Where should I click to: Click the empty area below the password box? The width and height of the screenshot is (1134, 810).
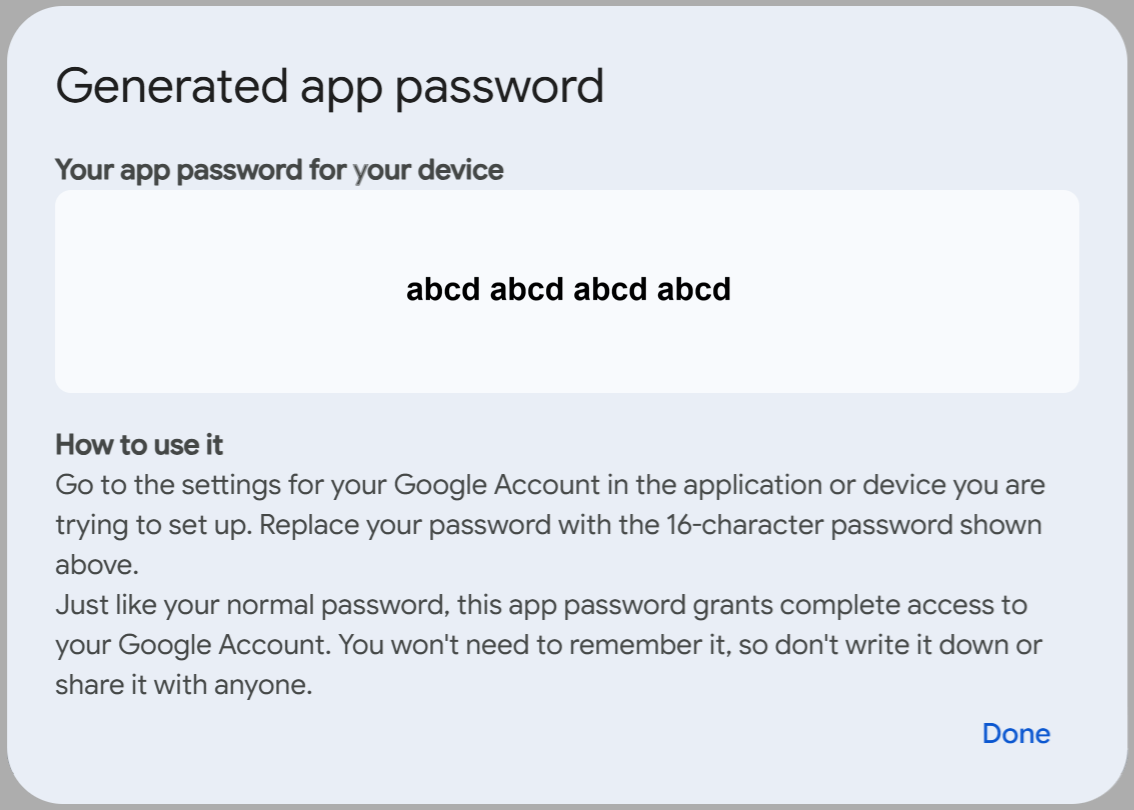click(567, 415)
